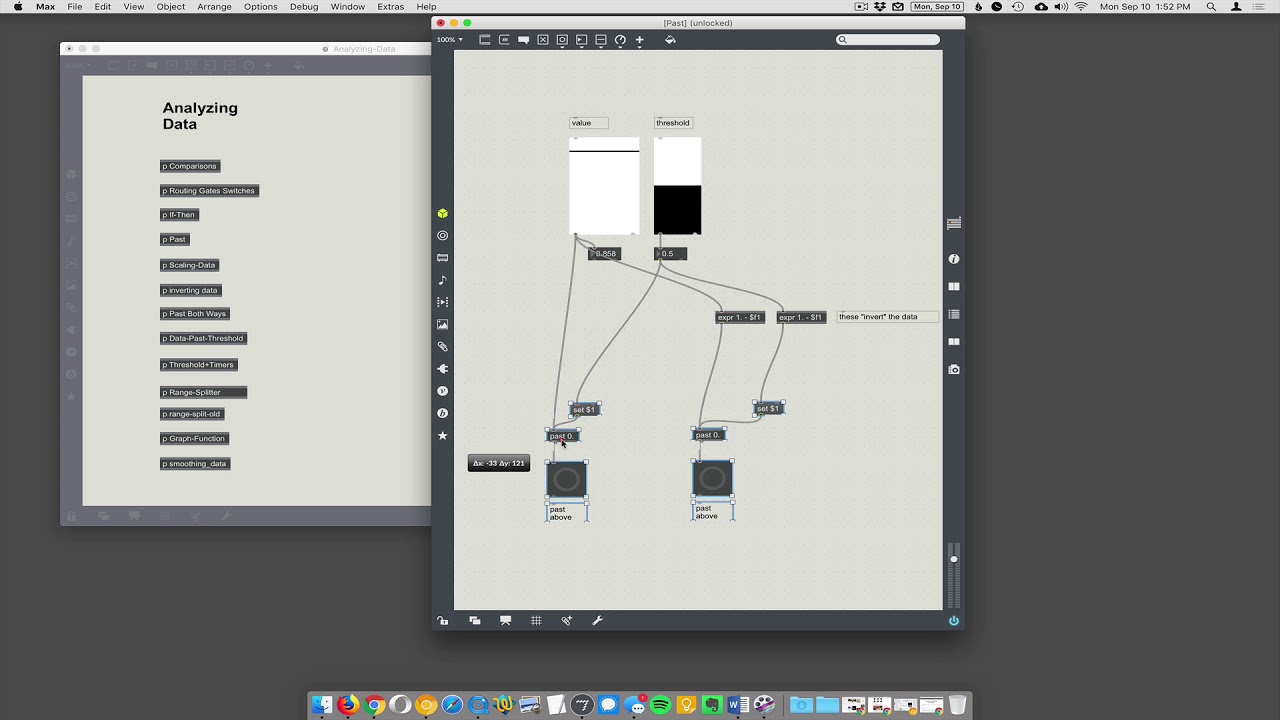Open the Objects browser cube icon in left toolbar
The height and width of the screenshot is (720, 1280).
click(443, 214)
